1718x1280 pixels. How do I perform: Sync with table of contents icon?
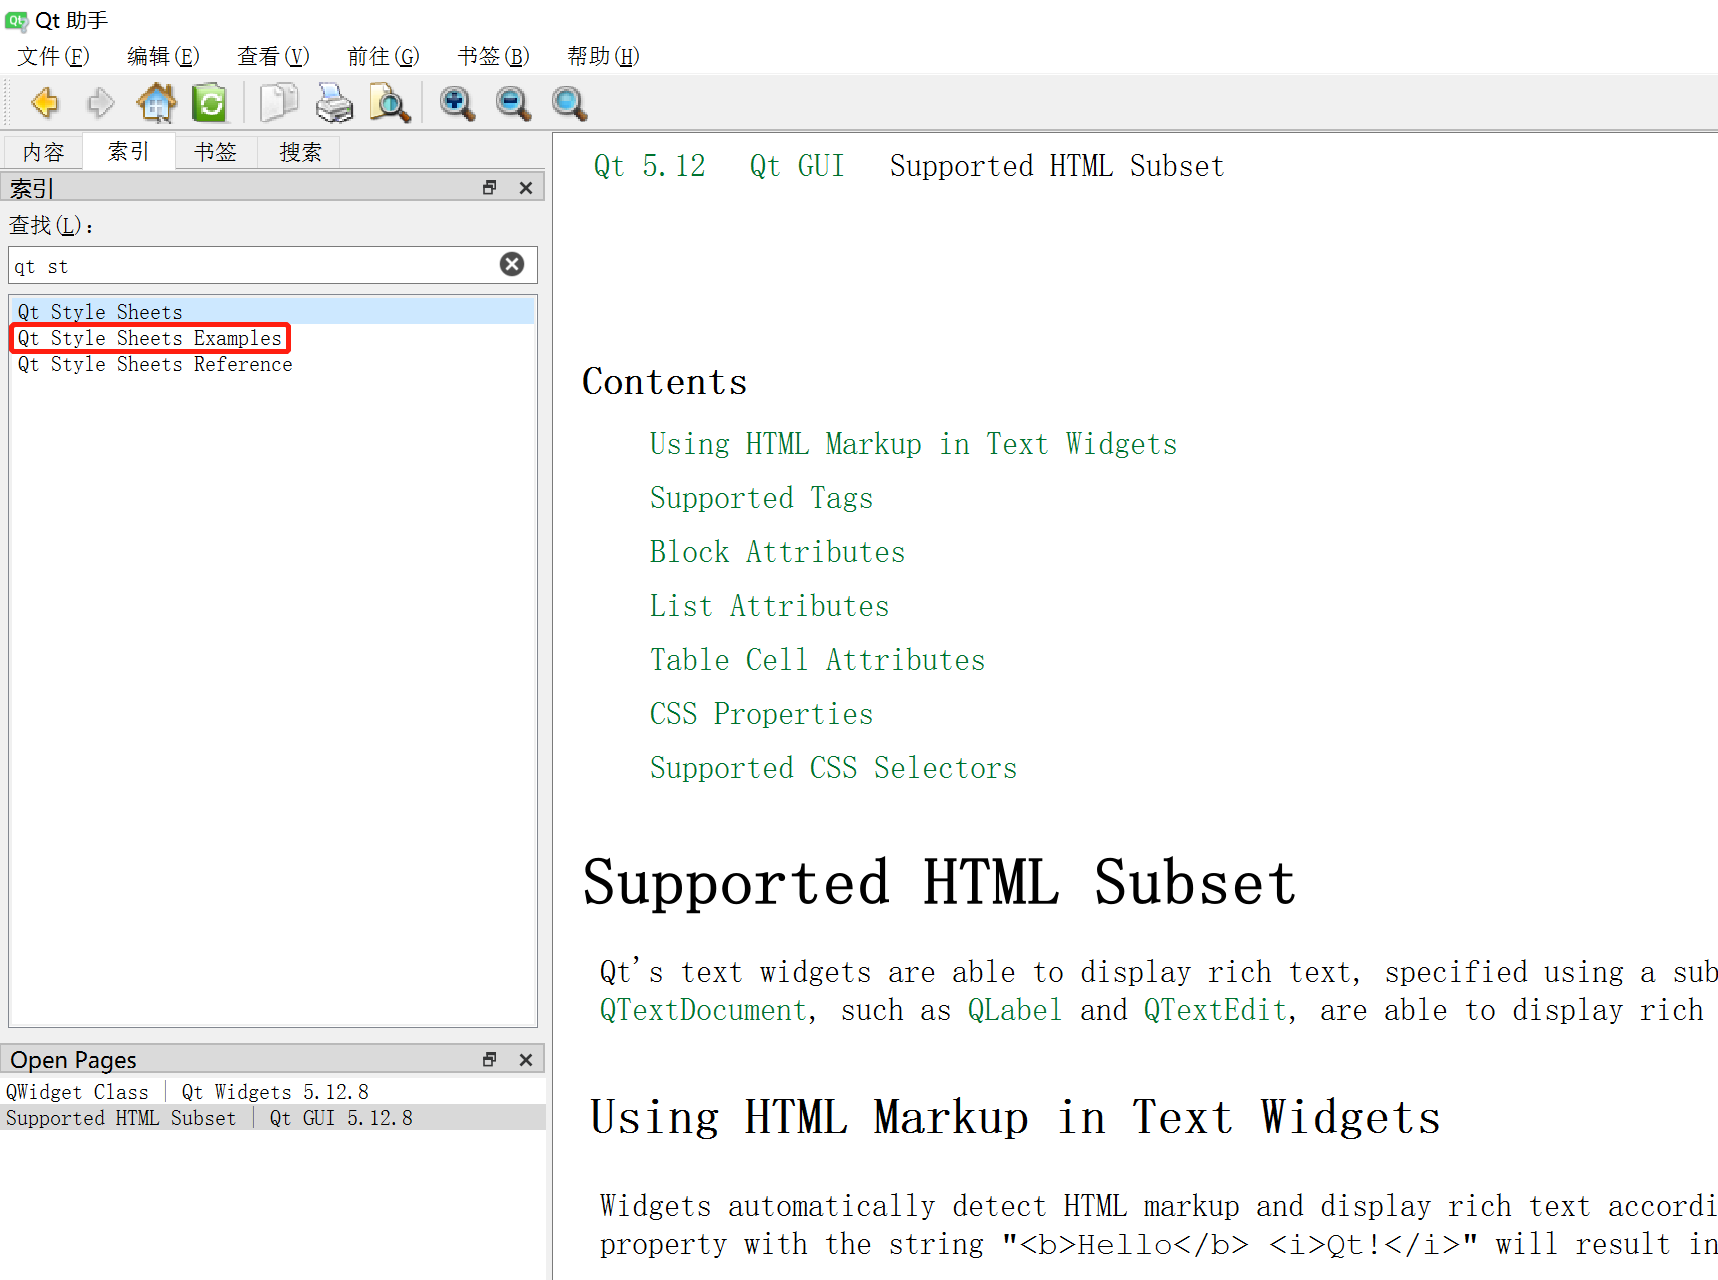210,103
